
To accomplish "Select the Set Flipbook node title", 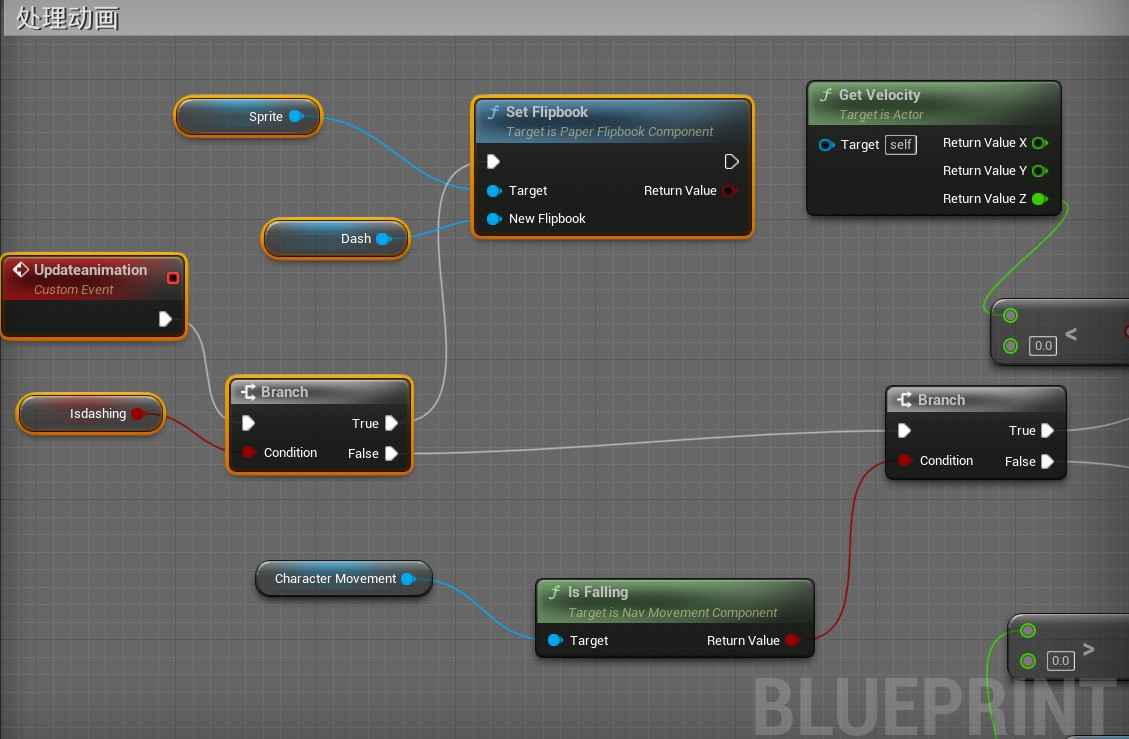I will [x=546, y=112].
